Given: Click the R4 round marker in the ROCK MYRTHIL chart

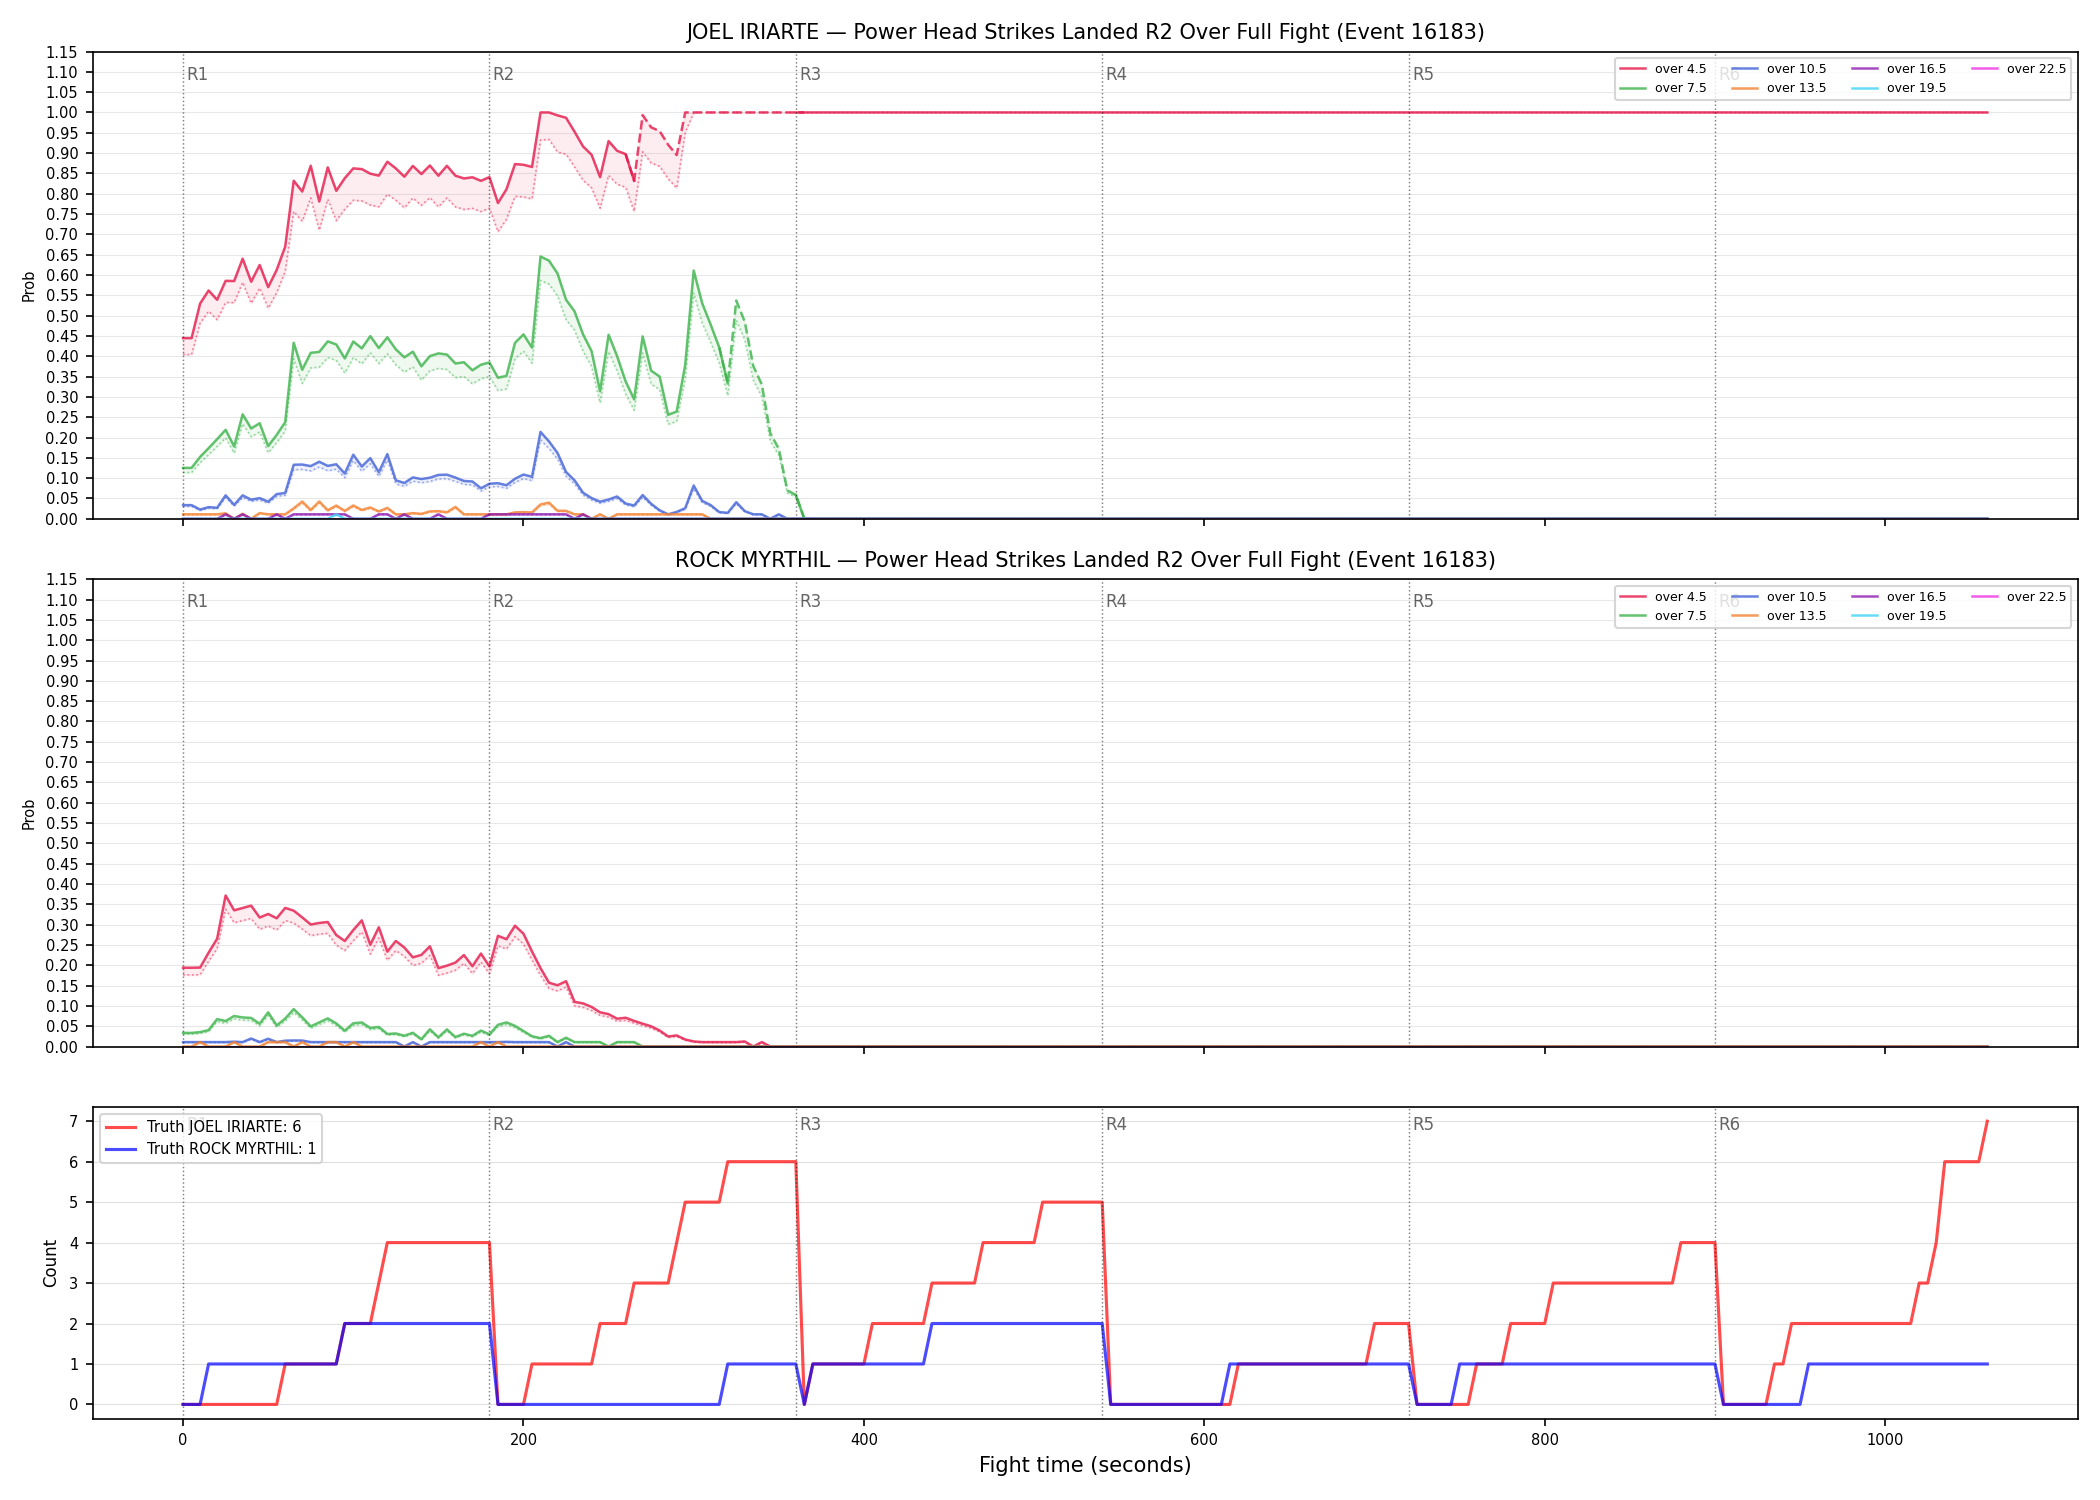Looking at the screenshot, I should (x=1116, y=601).
